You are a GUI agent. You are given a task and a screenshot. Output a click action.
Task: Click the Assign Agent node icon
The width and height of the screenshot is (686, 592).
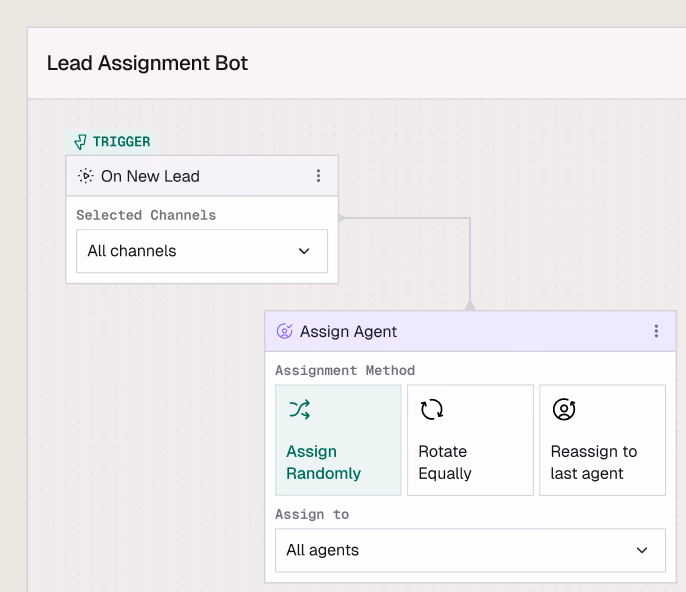pyautogui.click(x=284, y=332)
